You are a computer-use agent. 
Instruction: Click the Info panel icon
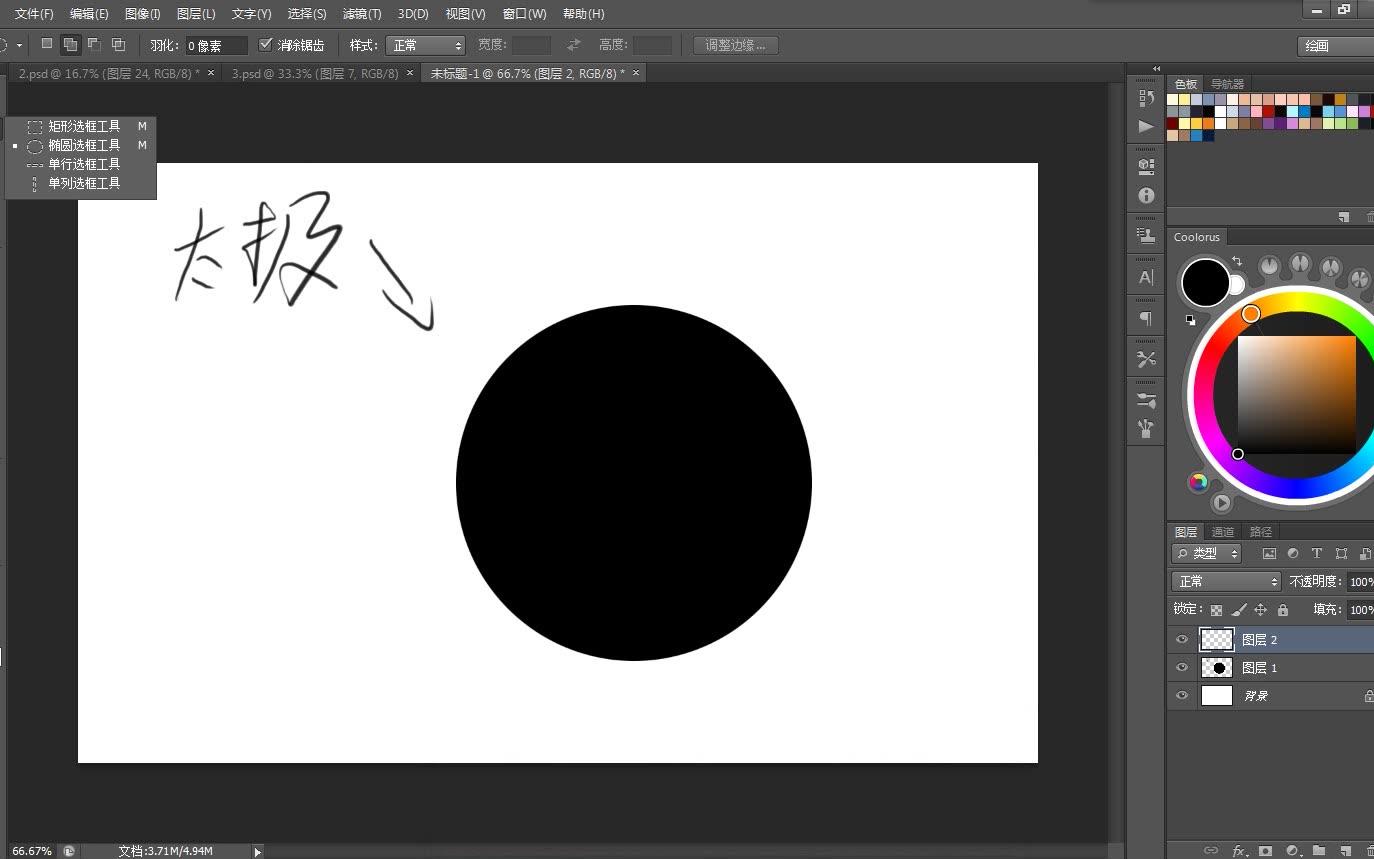[x=1145, y=195]
